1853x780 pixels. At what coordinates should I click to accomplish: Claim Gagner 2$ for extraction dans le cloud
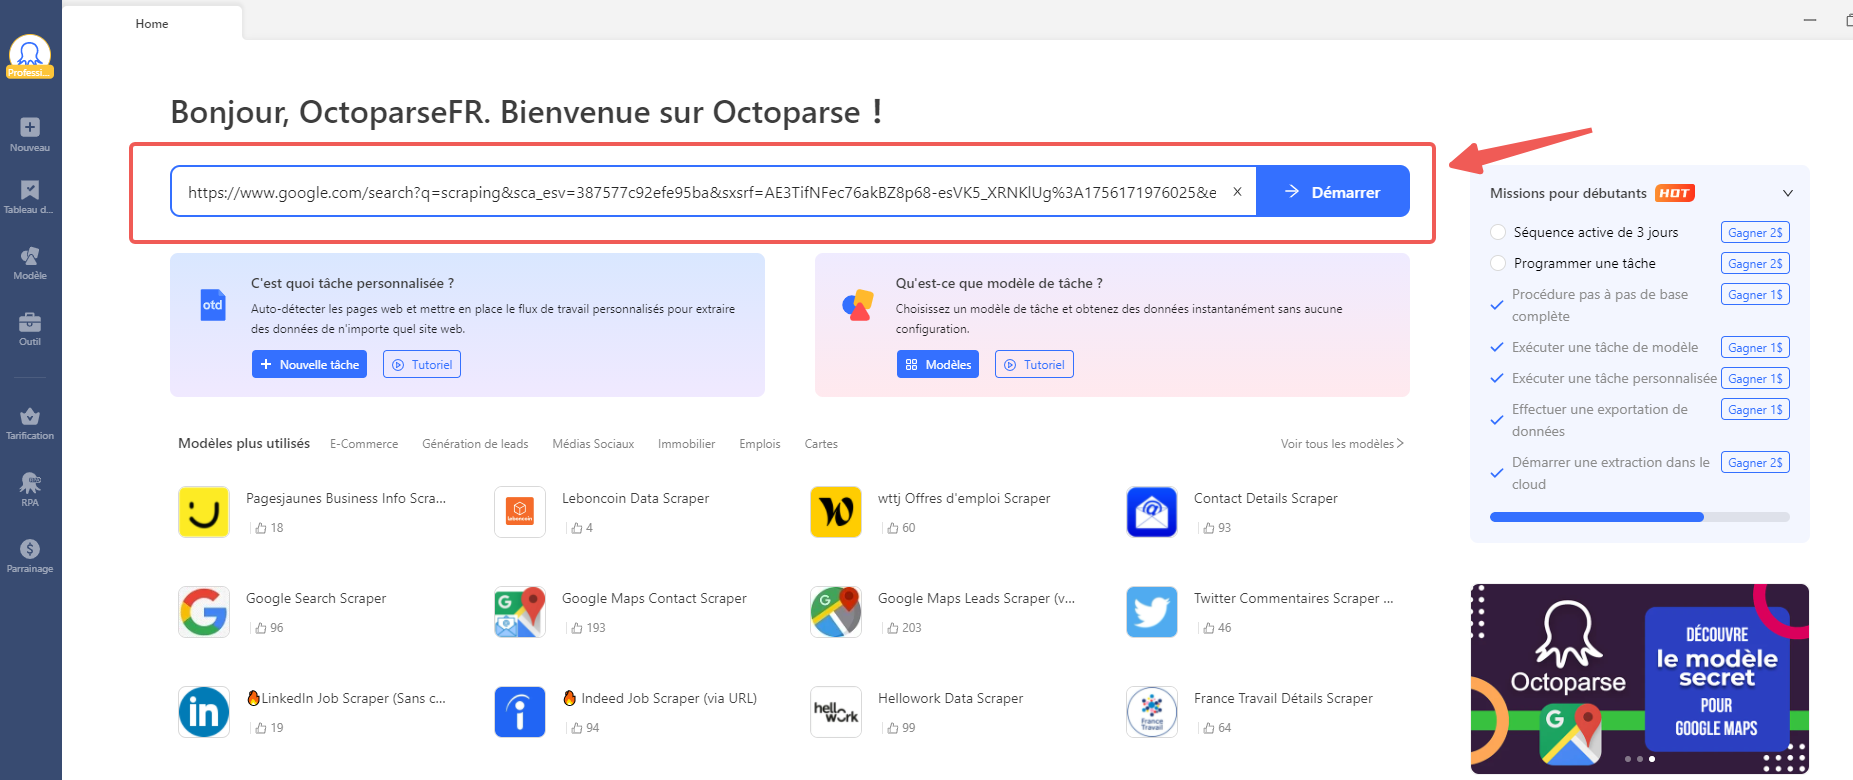click(1755, 462)
